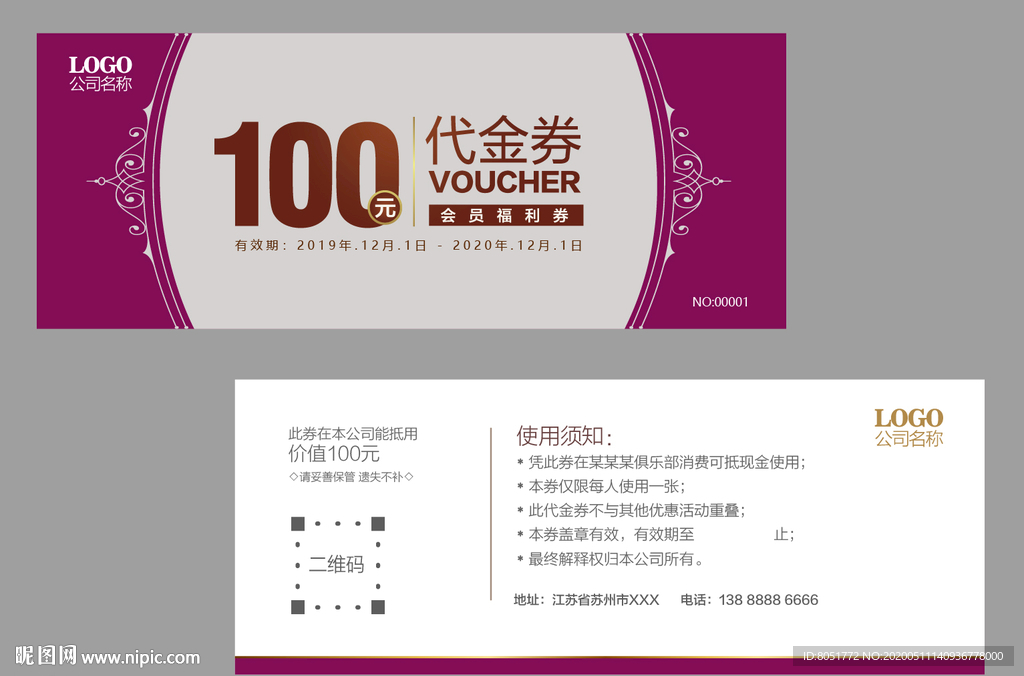
Task: Click the 二维码 QR placeholder
Action: click(x=338, y=565)
